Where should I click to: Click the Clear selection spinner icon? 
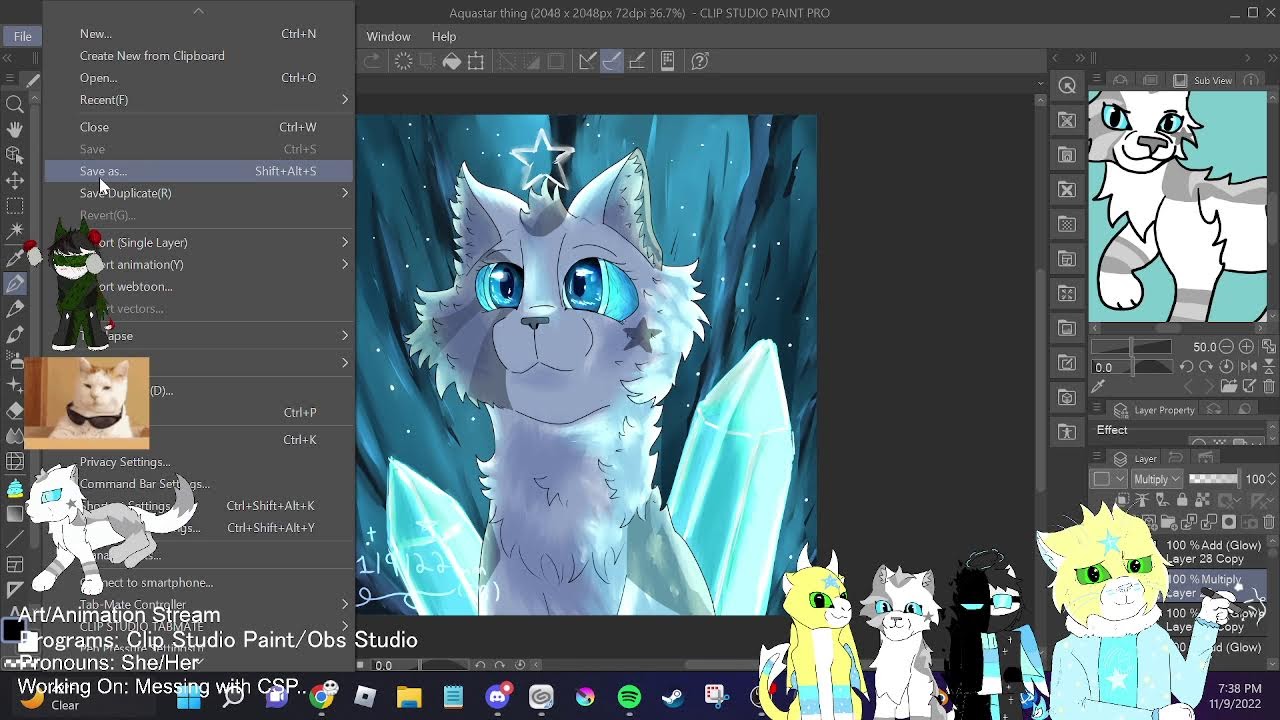click(x=404, y=61)
